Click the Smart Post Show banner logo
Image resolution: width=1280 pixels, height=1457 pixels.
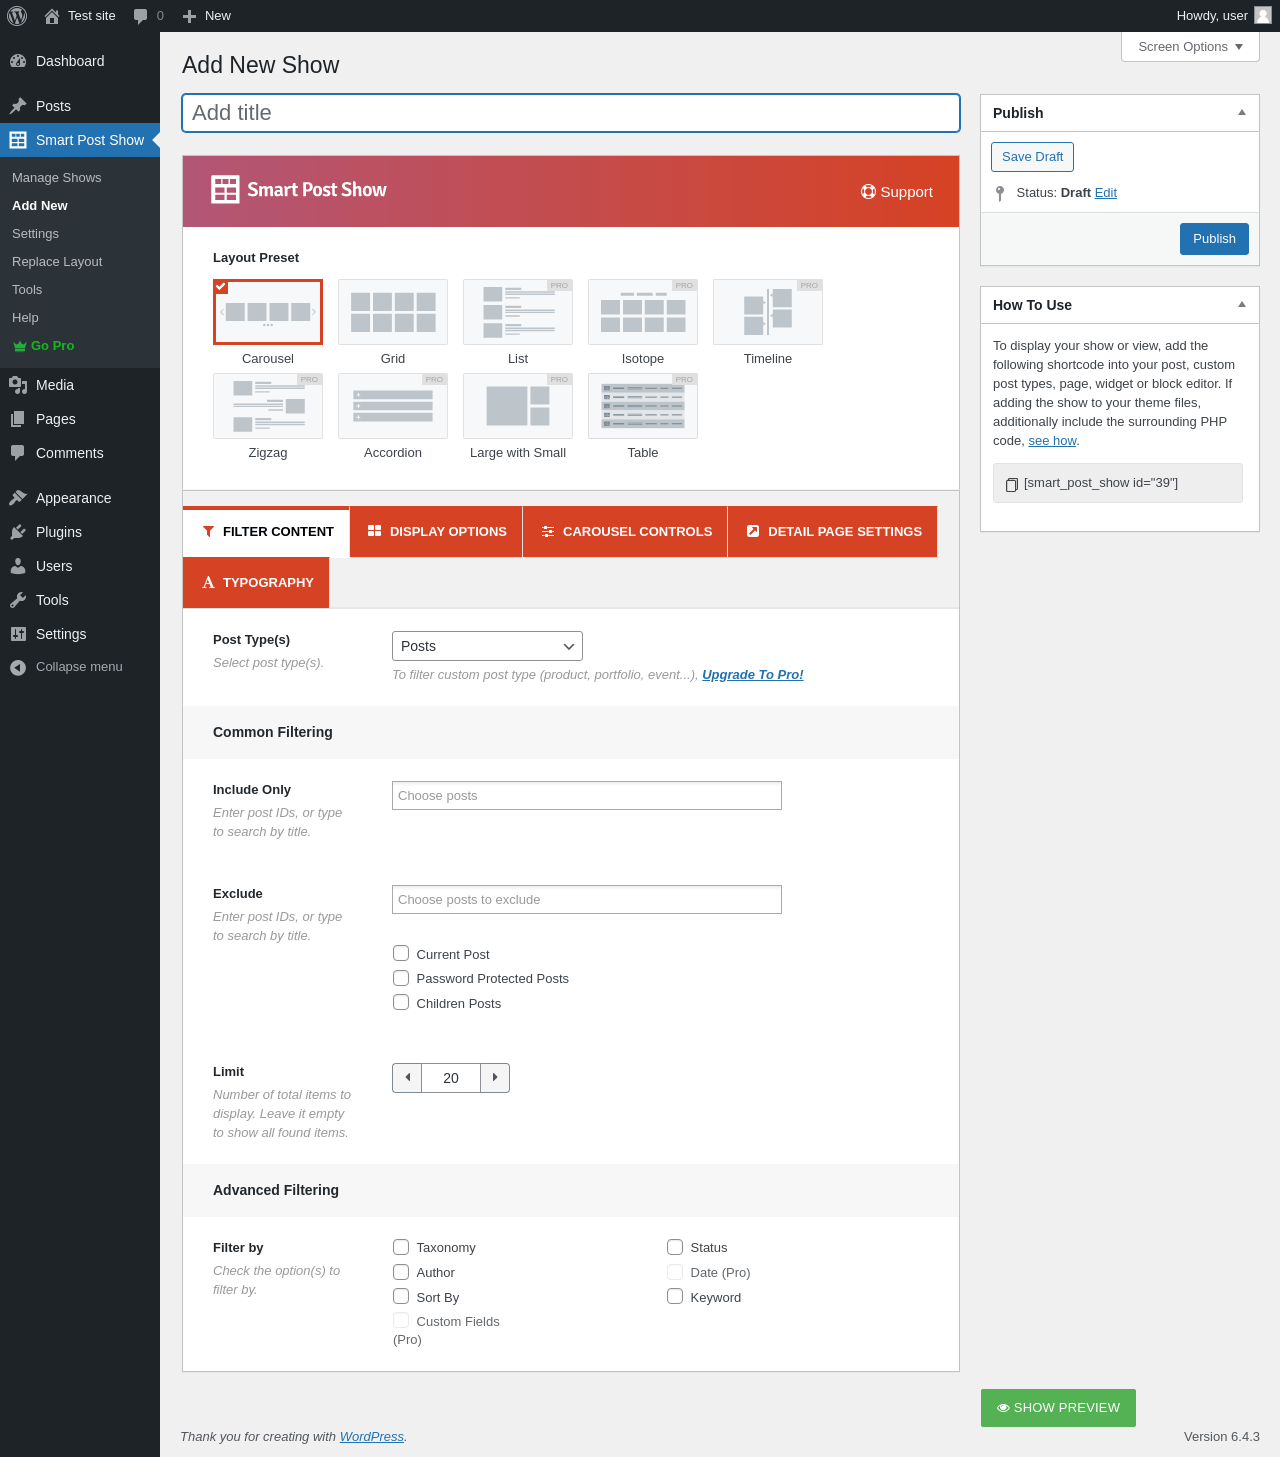click(299, 190)
